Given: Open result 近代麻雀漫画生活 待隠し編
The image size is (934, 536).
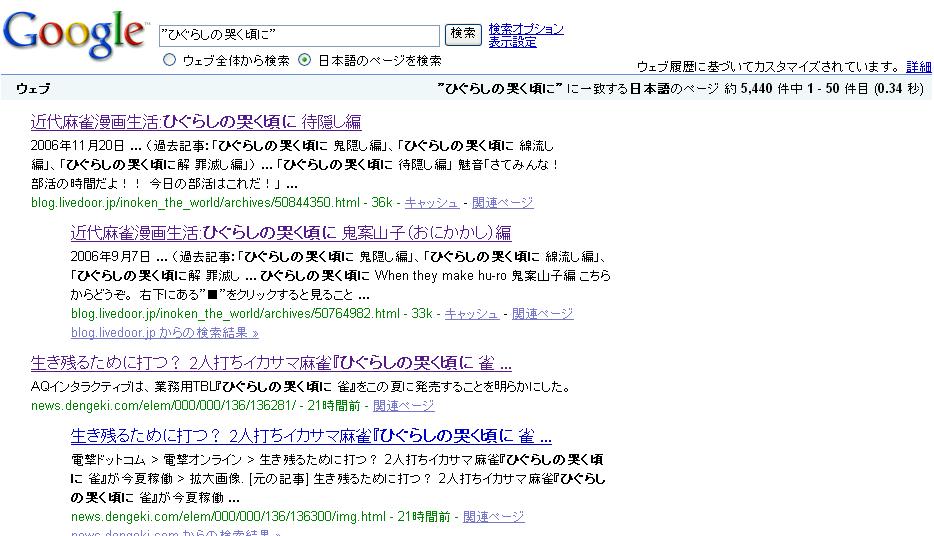Looking at the screenshot, I should point(196,122).
